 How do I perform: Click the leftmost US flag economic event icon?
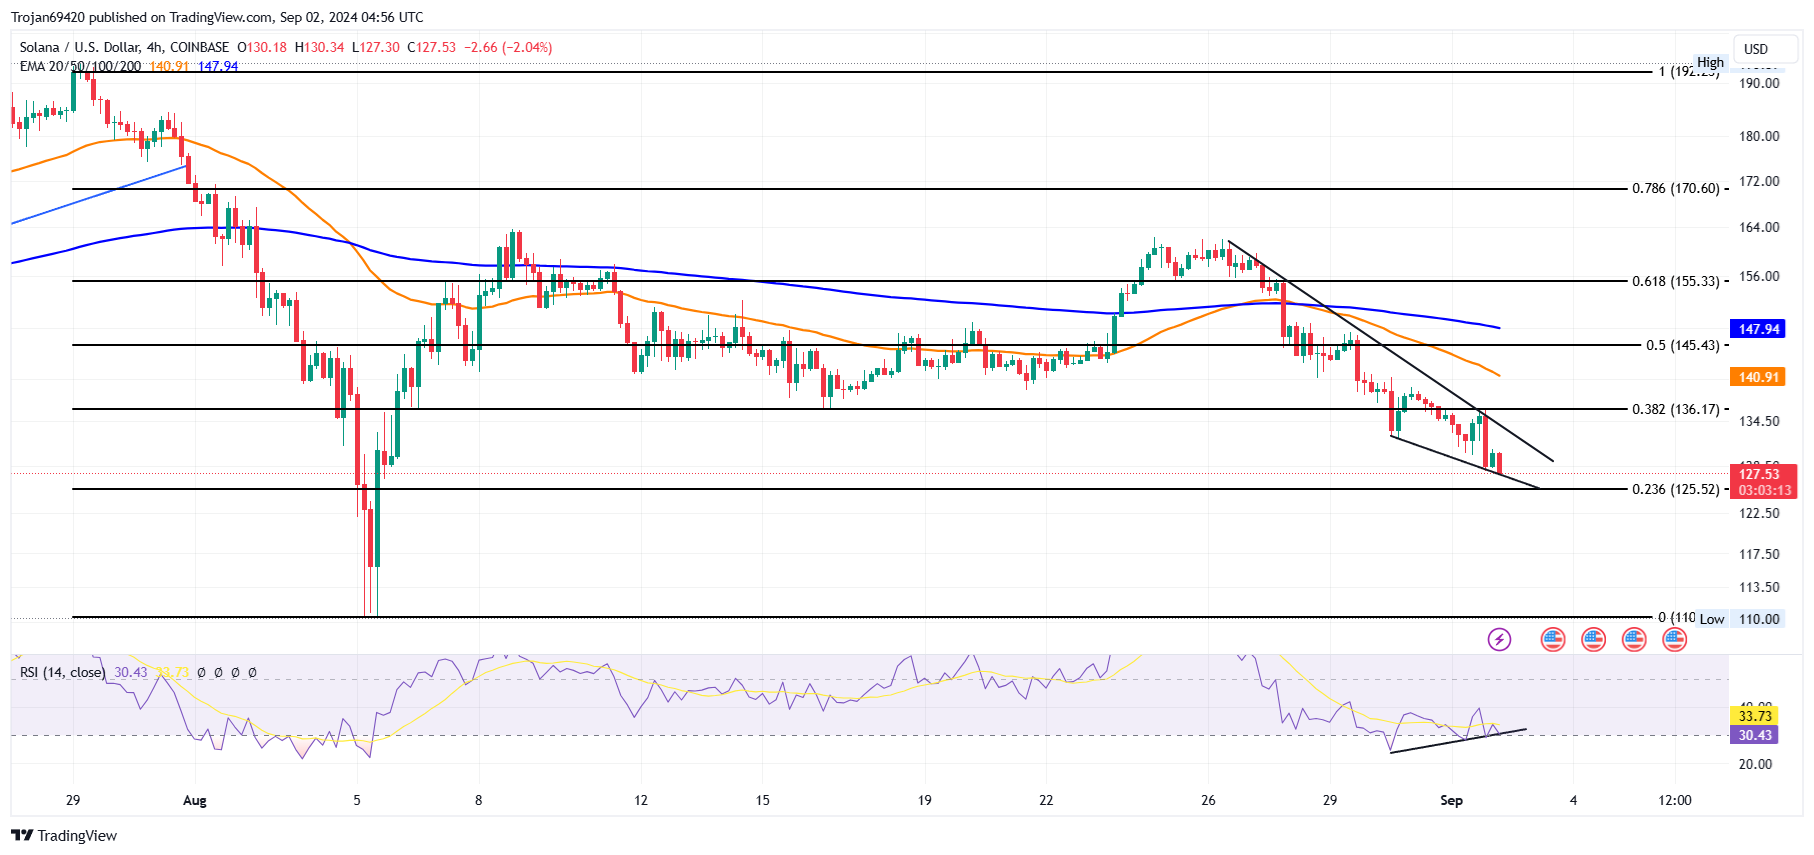pyautogui.click(x=1553, y=639)
